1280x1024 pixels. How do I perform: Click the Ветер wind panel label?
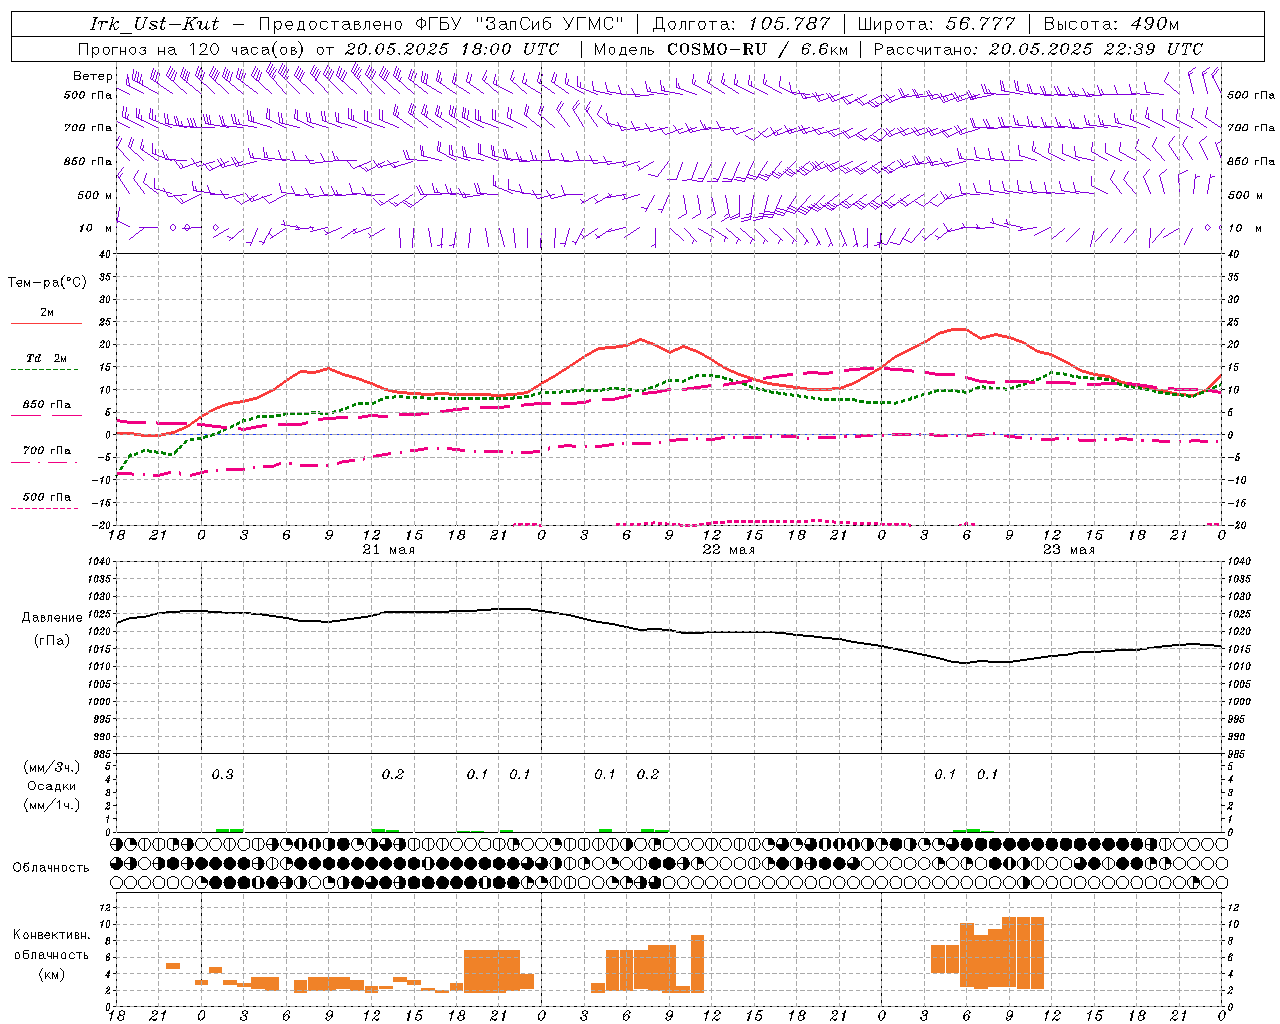(92, 76)
